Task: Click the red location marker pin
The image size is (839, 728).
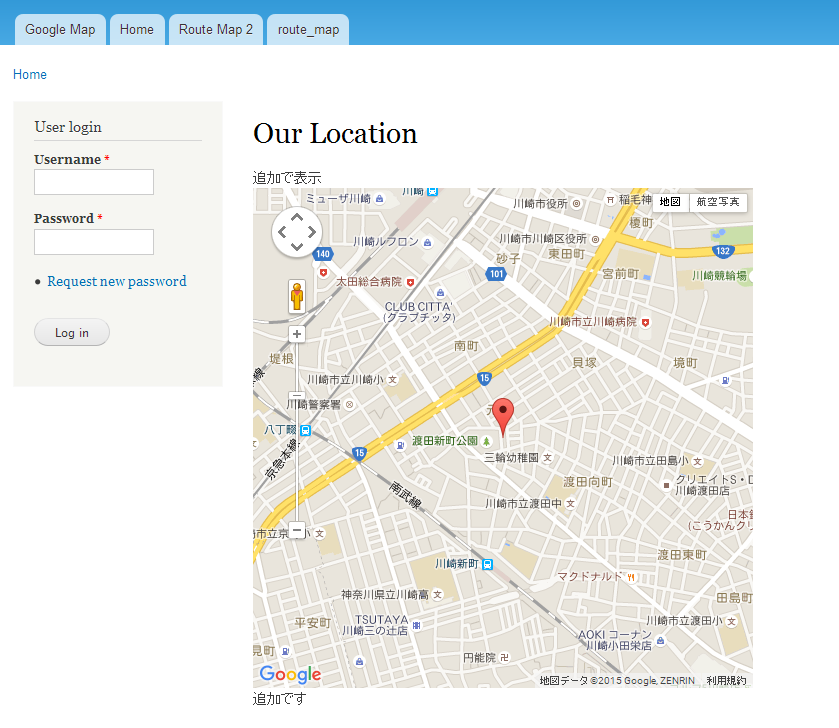Action: 503,417
